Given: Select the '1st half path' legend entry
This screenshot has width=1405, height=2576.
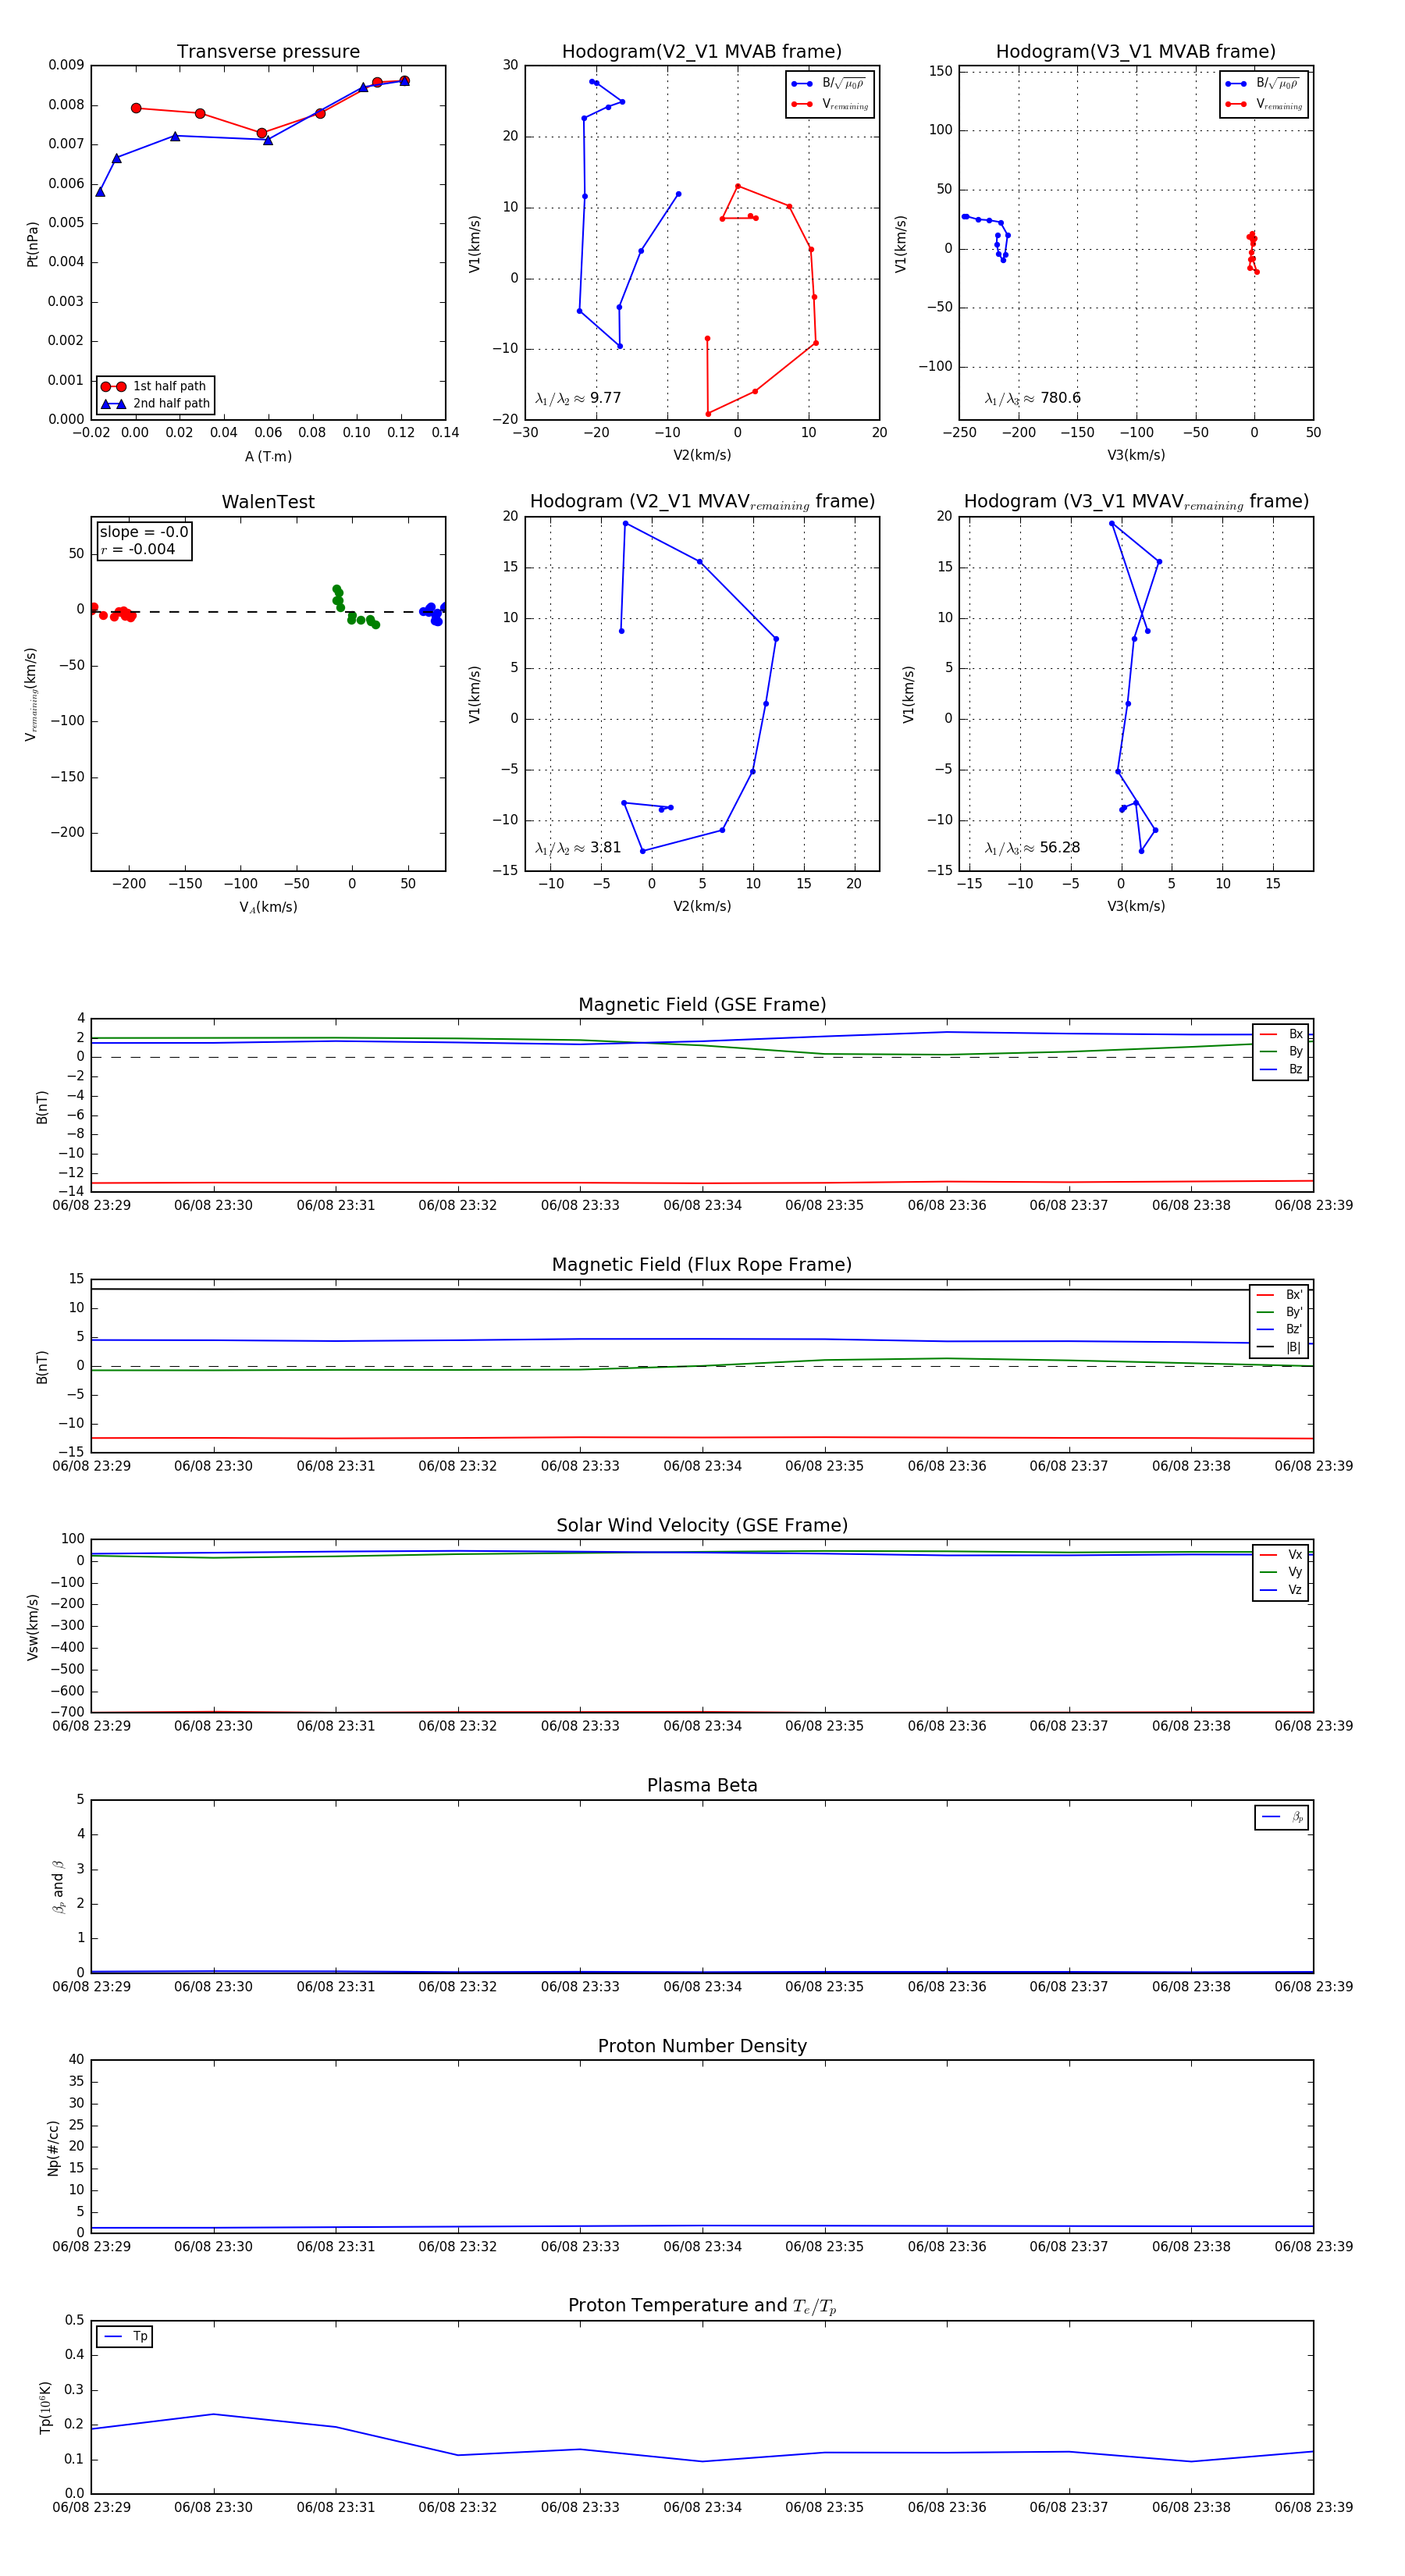Looking at the screenshot, I should click(x=156, y=386).
